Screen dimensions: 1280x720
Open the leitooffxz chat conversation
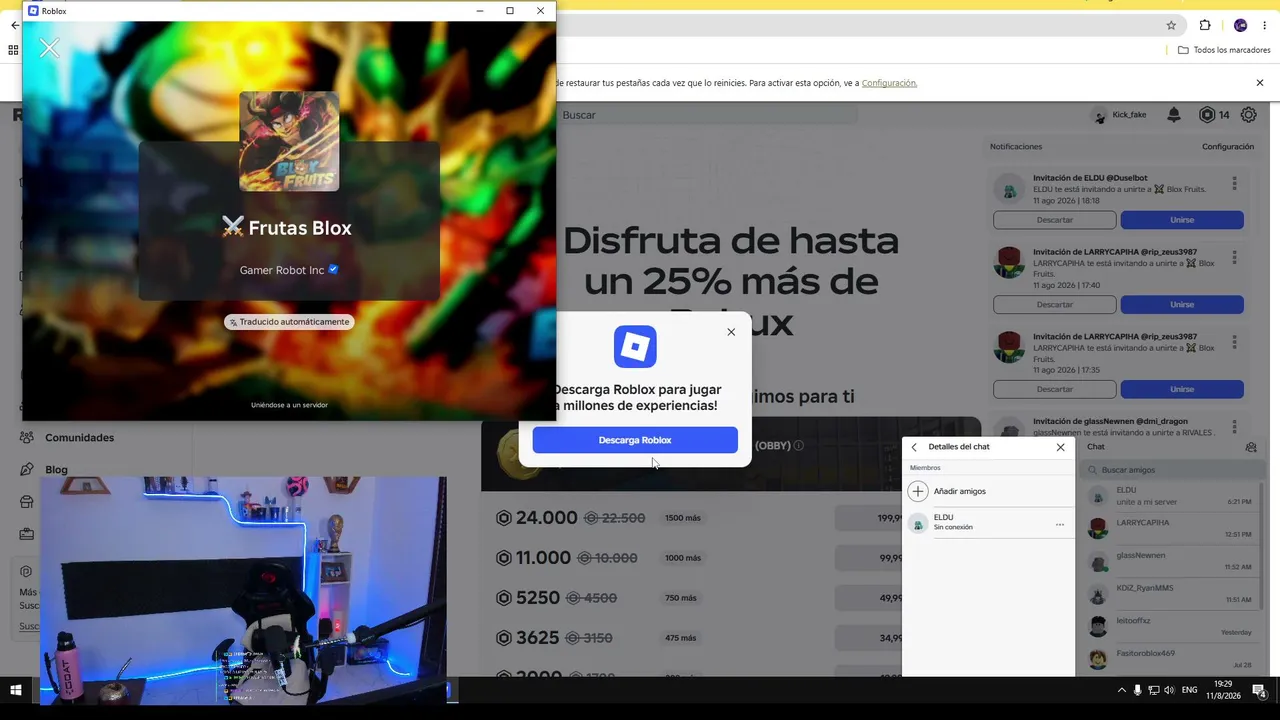pos(1169,626)
